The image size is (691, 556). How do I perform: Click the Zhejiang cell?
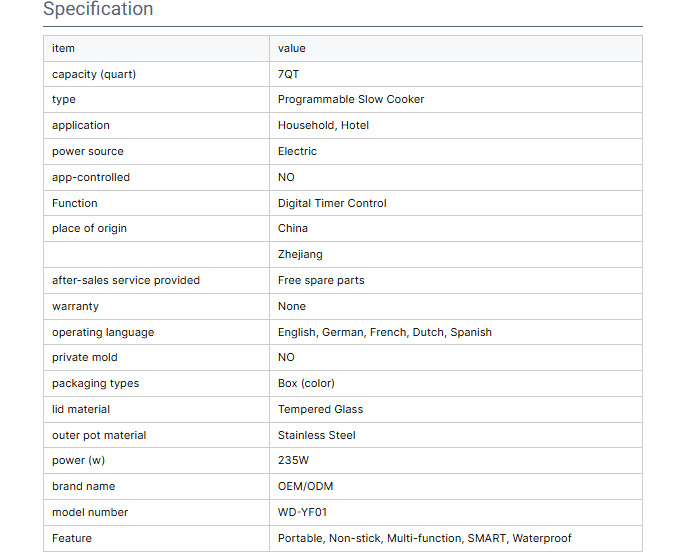[300, 255]
